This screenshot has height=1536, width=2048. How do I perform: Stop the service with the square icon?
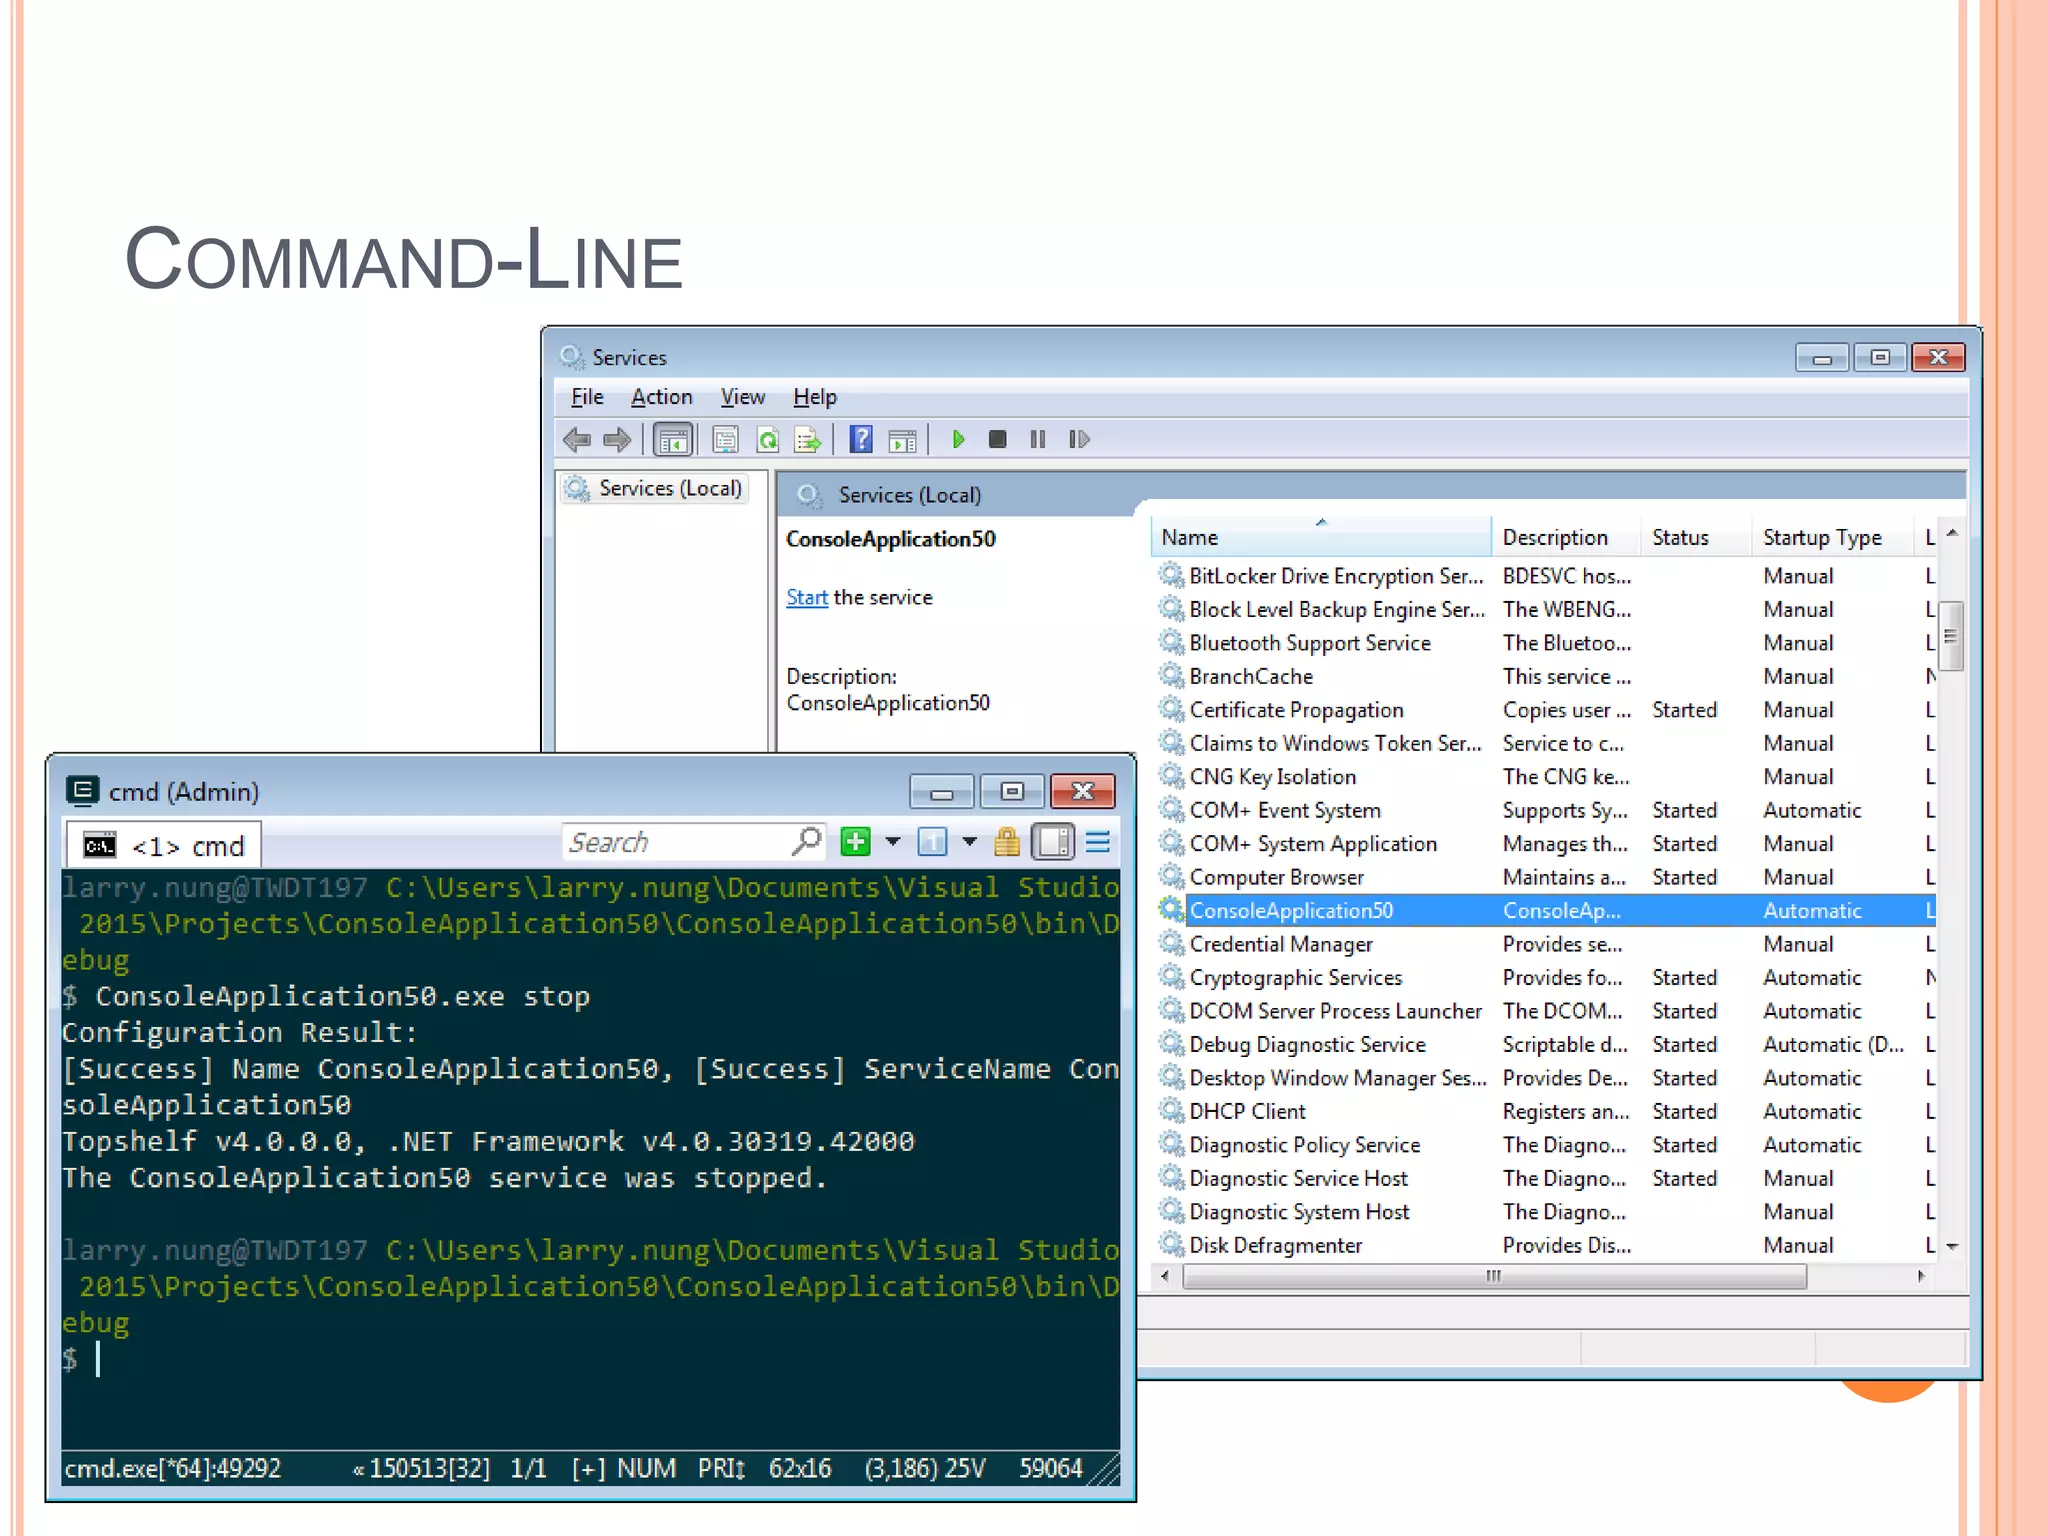point(997,439)
